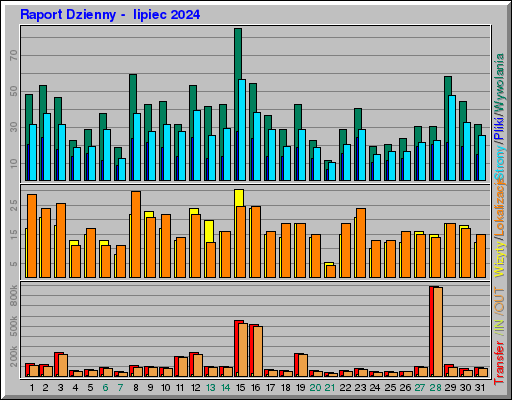
Task: Click the tallest green bar for day 15
Action: (x=238, y=53)
